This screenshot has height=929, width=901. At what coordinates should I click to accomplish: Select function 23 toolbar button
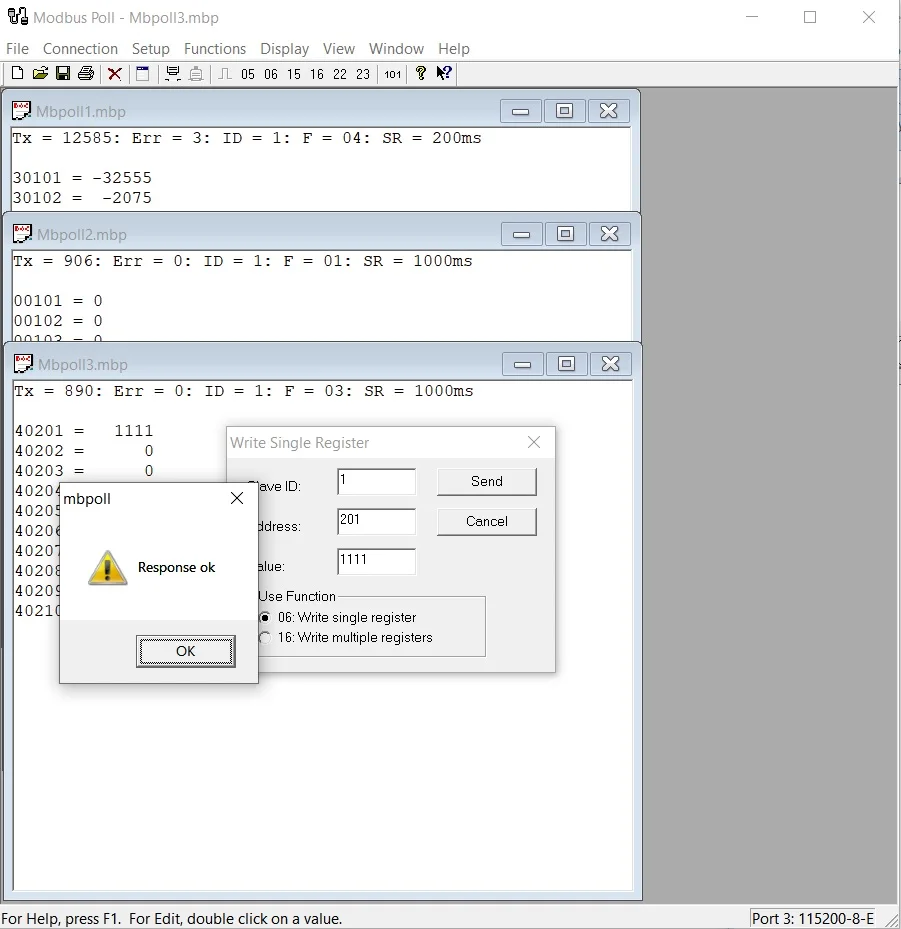pos(363,74)
